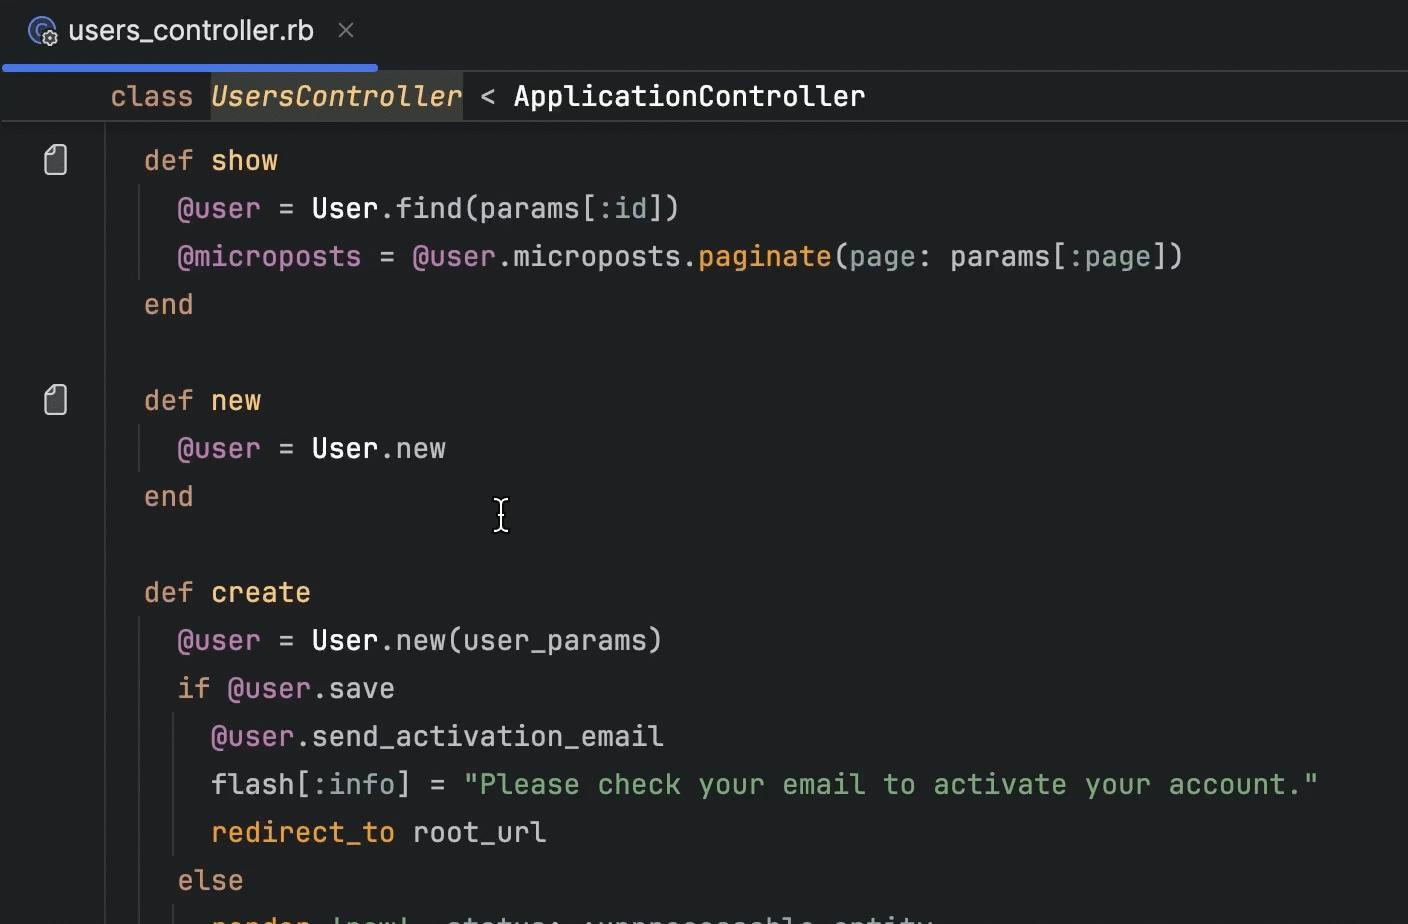The image size is (1408, 924).
Task: Click the user_params argument in User.new
Action: [554, 641]
